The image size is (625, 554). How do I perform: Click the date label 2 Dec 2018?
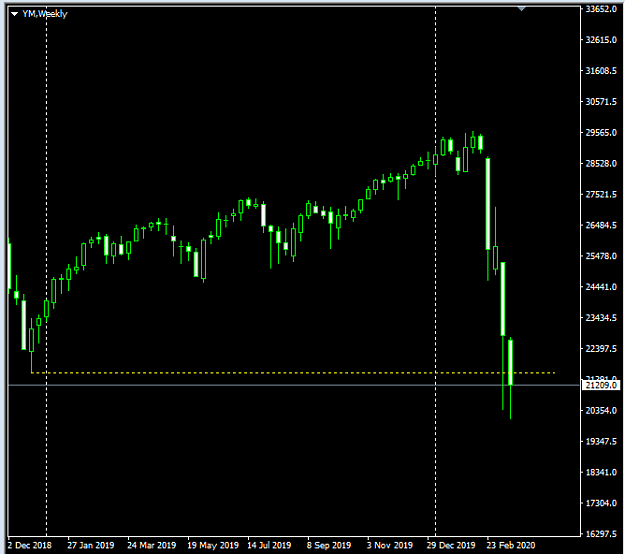click(x=30, y=545)
